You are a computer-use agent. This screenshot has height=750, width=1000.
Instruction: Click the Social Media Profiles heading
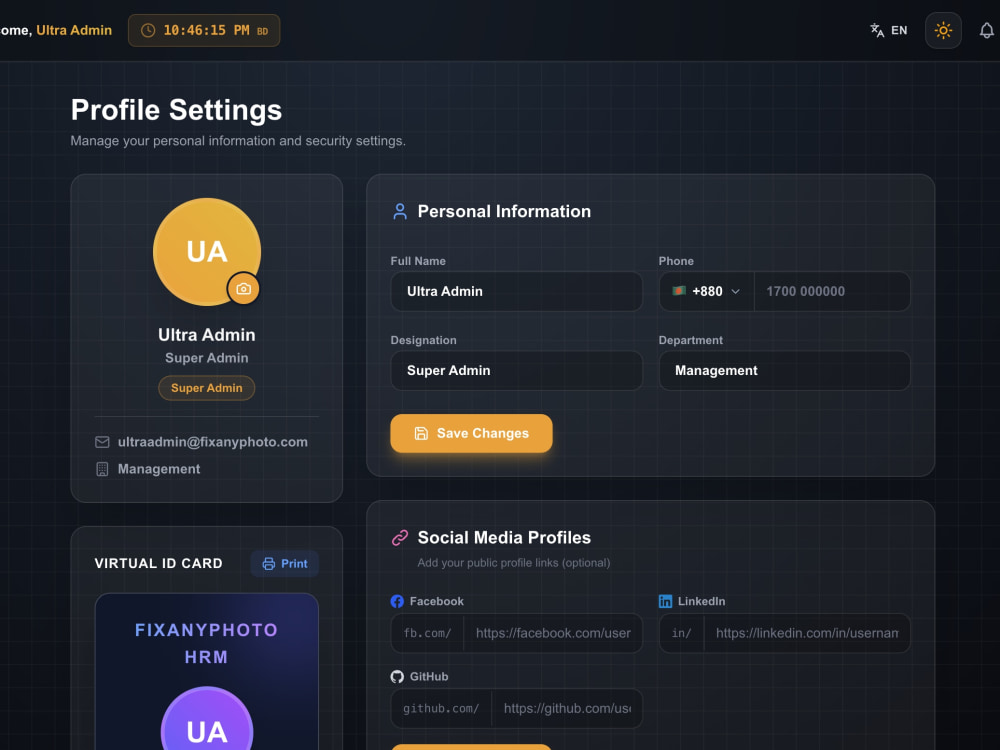point(504,538)
